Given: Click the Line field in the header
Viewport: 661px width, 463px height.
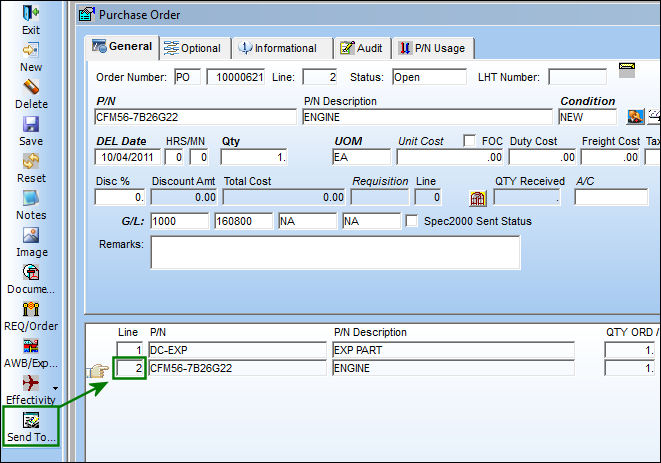Looking at the screenshot, I should [320, 77].
